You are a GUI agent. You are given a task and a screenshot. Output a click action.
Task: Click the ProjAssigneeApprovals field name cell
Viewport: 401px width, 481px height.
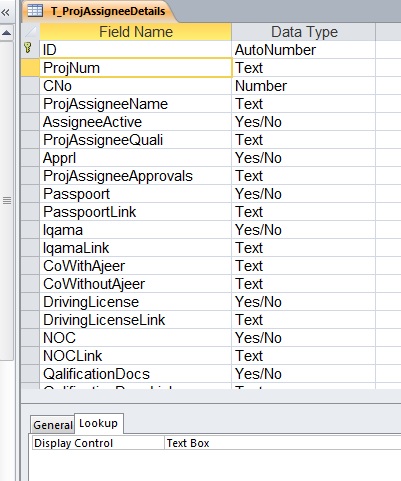(x=136, y=176)
